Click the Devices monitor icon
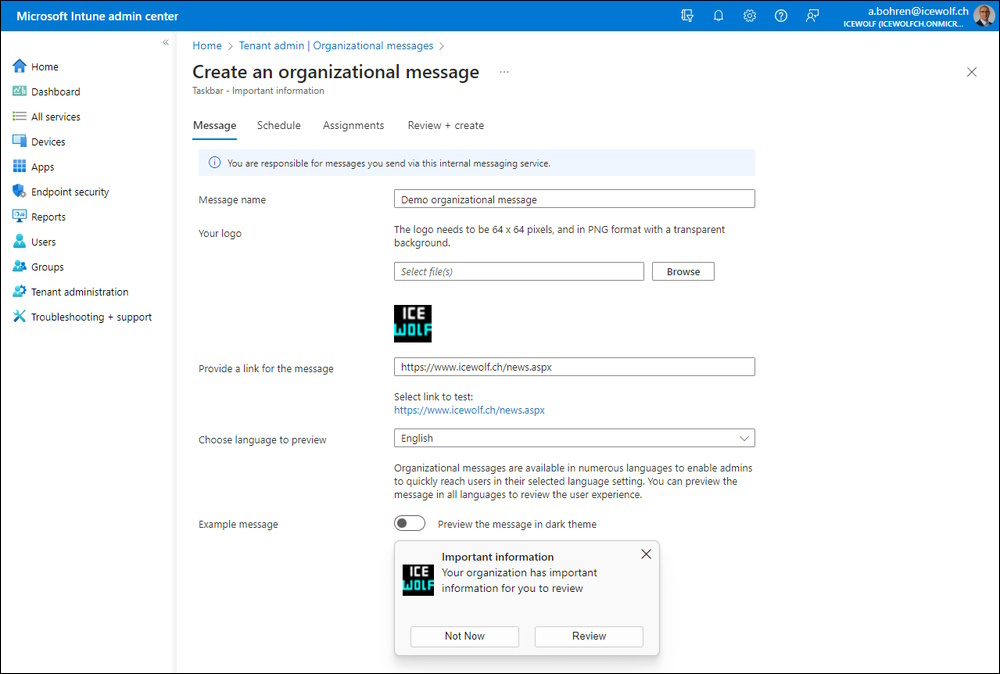Screen dimensions: 1000x674 (20, 142)
